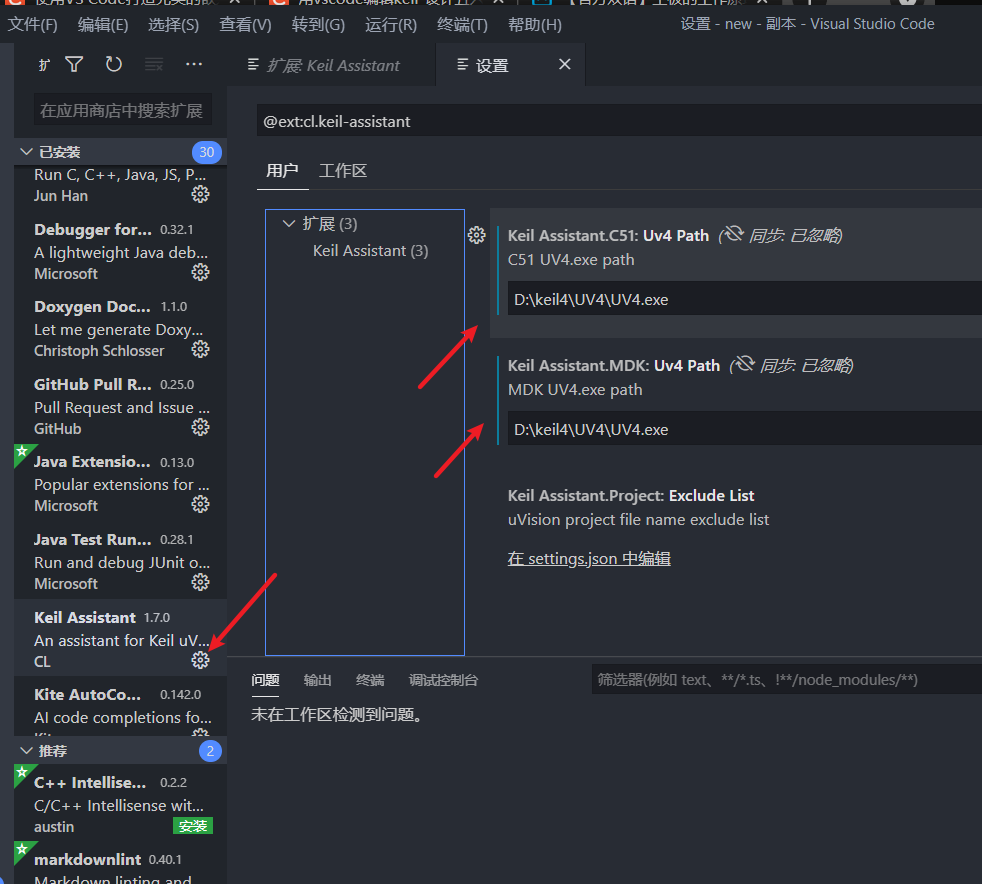
Task: Click the settings gear beside C51 Uv4 Path
Action: 477,235
